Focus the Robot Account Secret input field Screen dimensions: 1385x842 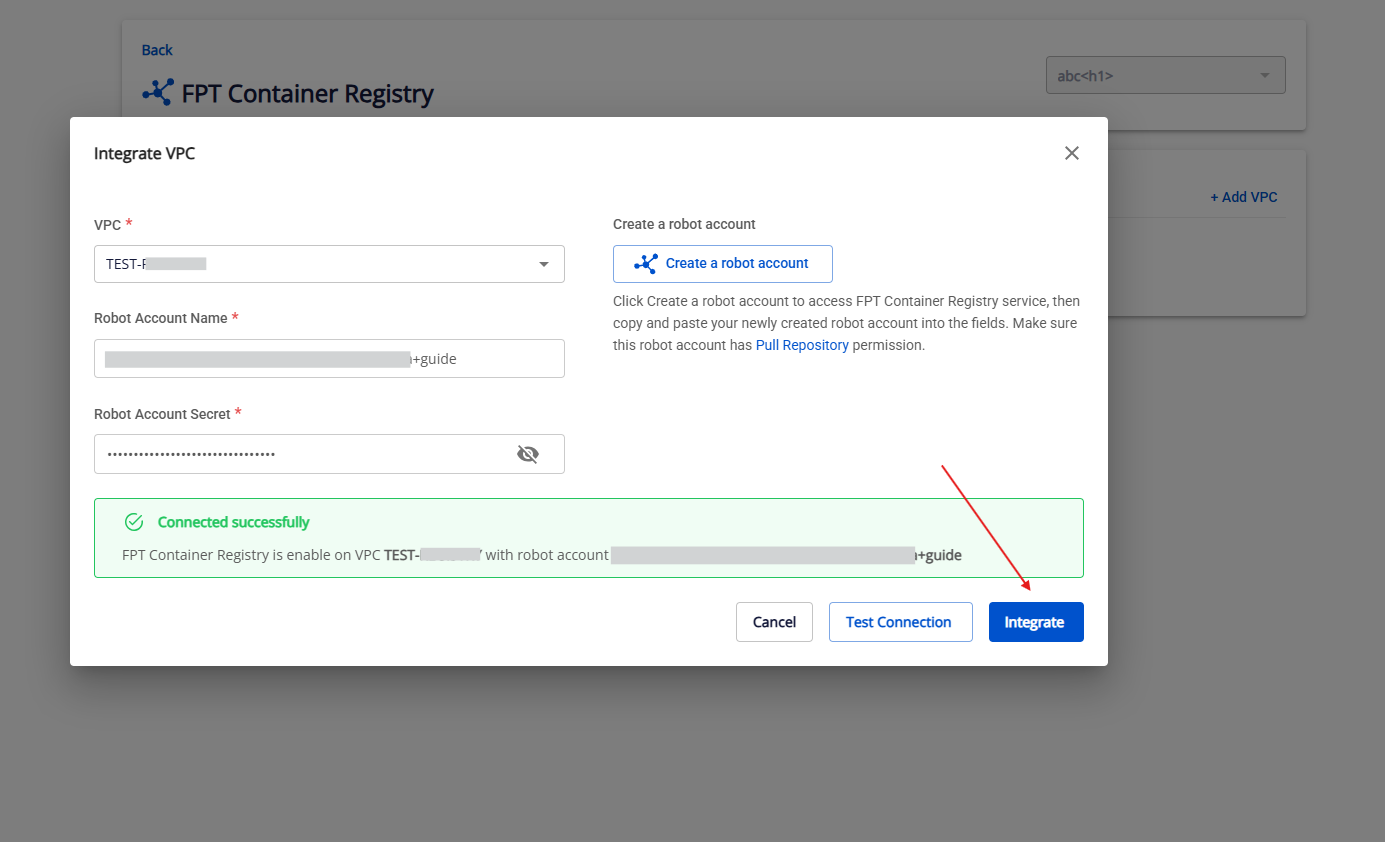coord(300,454)
